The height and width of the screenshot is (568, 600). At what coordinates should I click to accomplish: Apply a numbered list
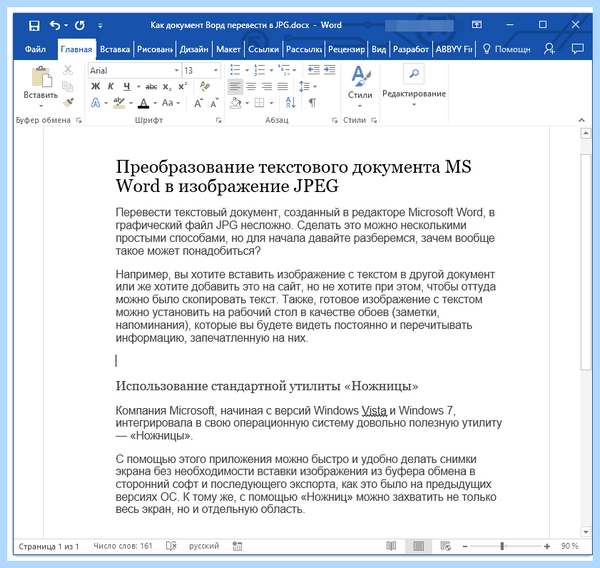pos(259,70)
